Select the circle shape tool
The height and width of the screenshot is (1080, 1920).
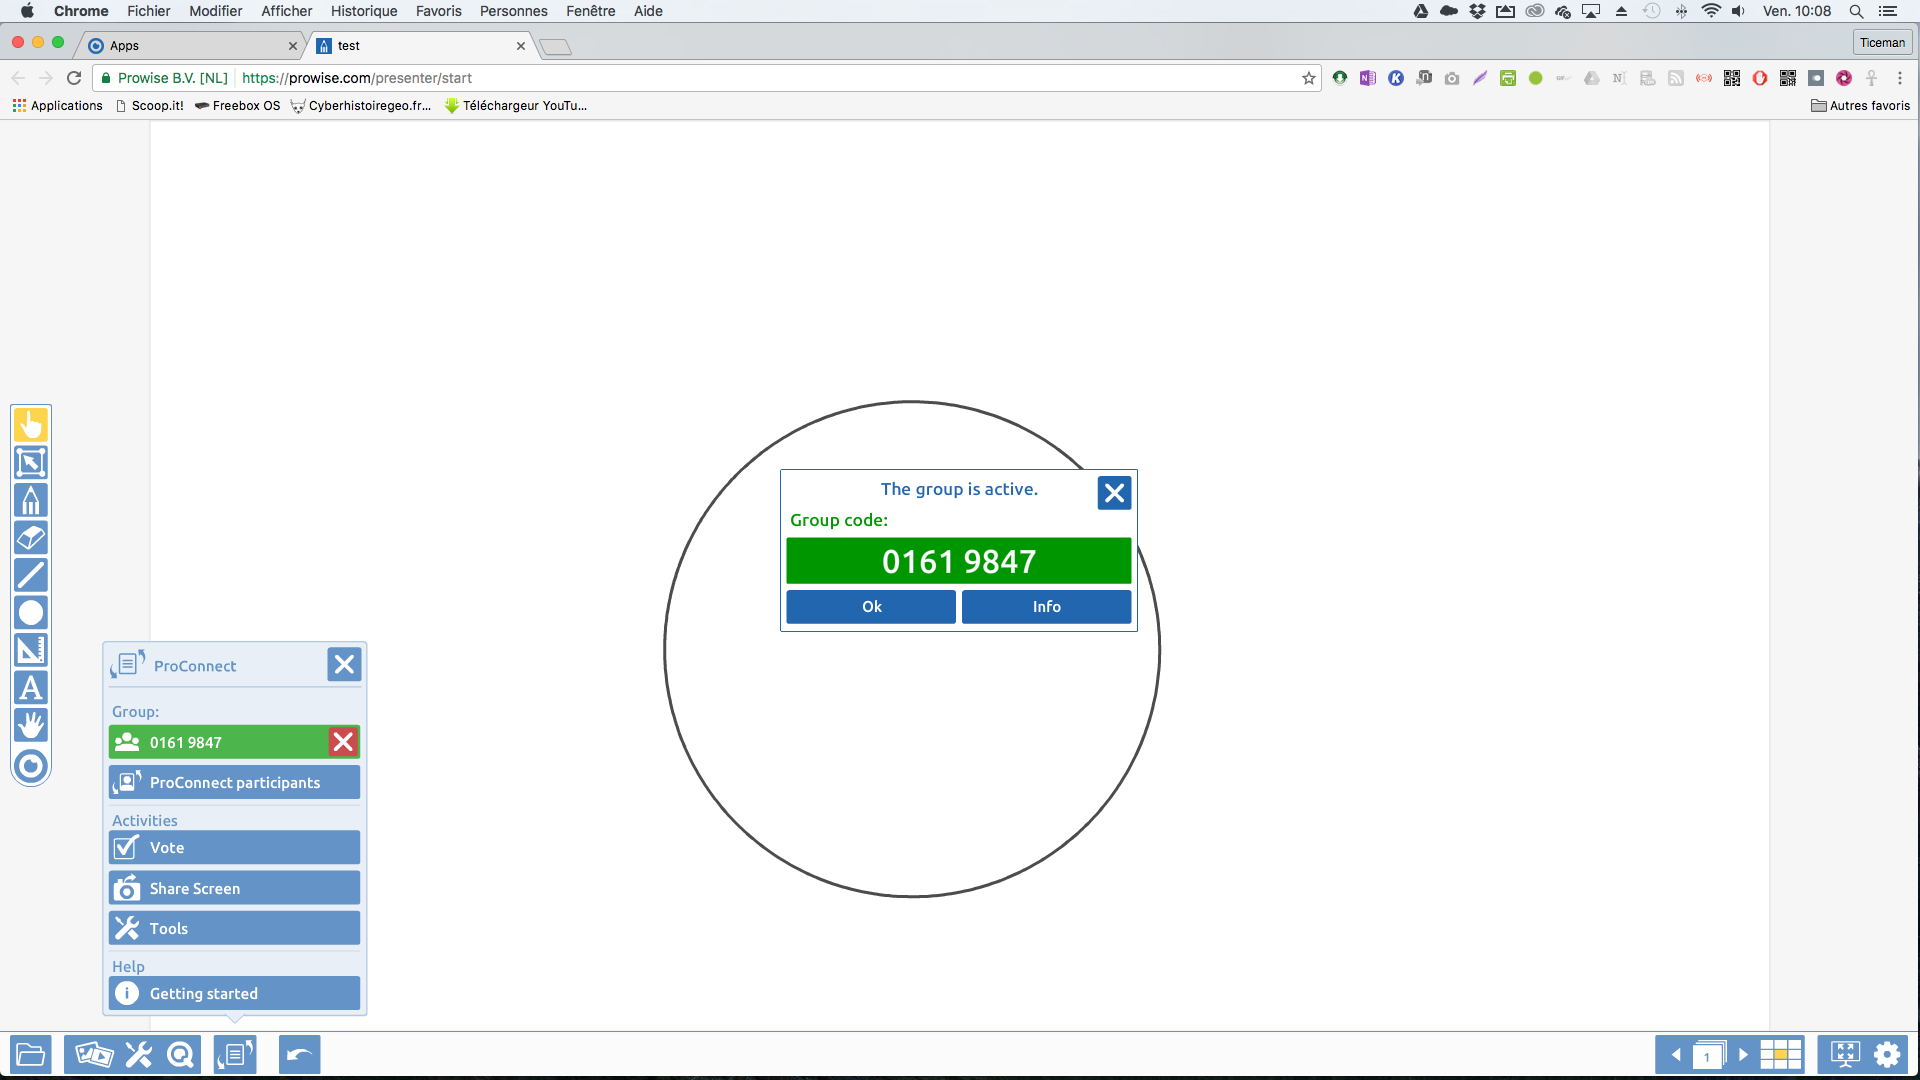31,613
